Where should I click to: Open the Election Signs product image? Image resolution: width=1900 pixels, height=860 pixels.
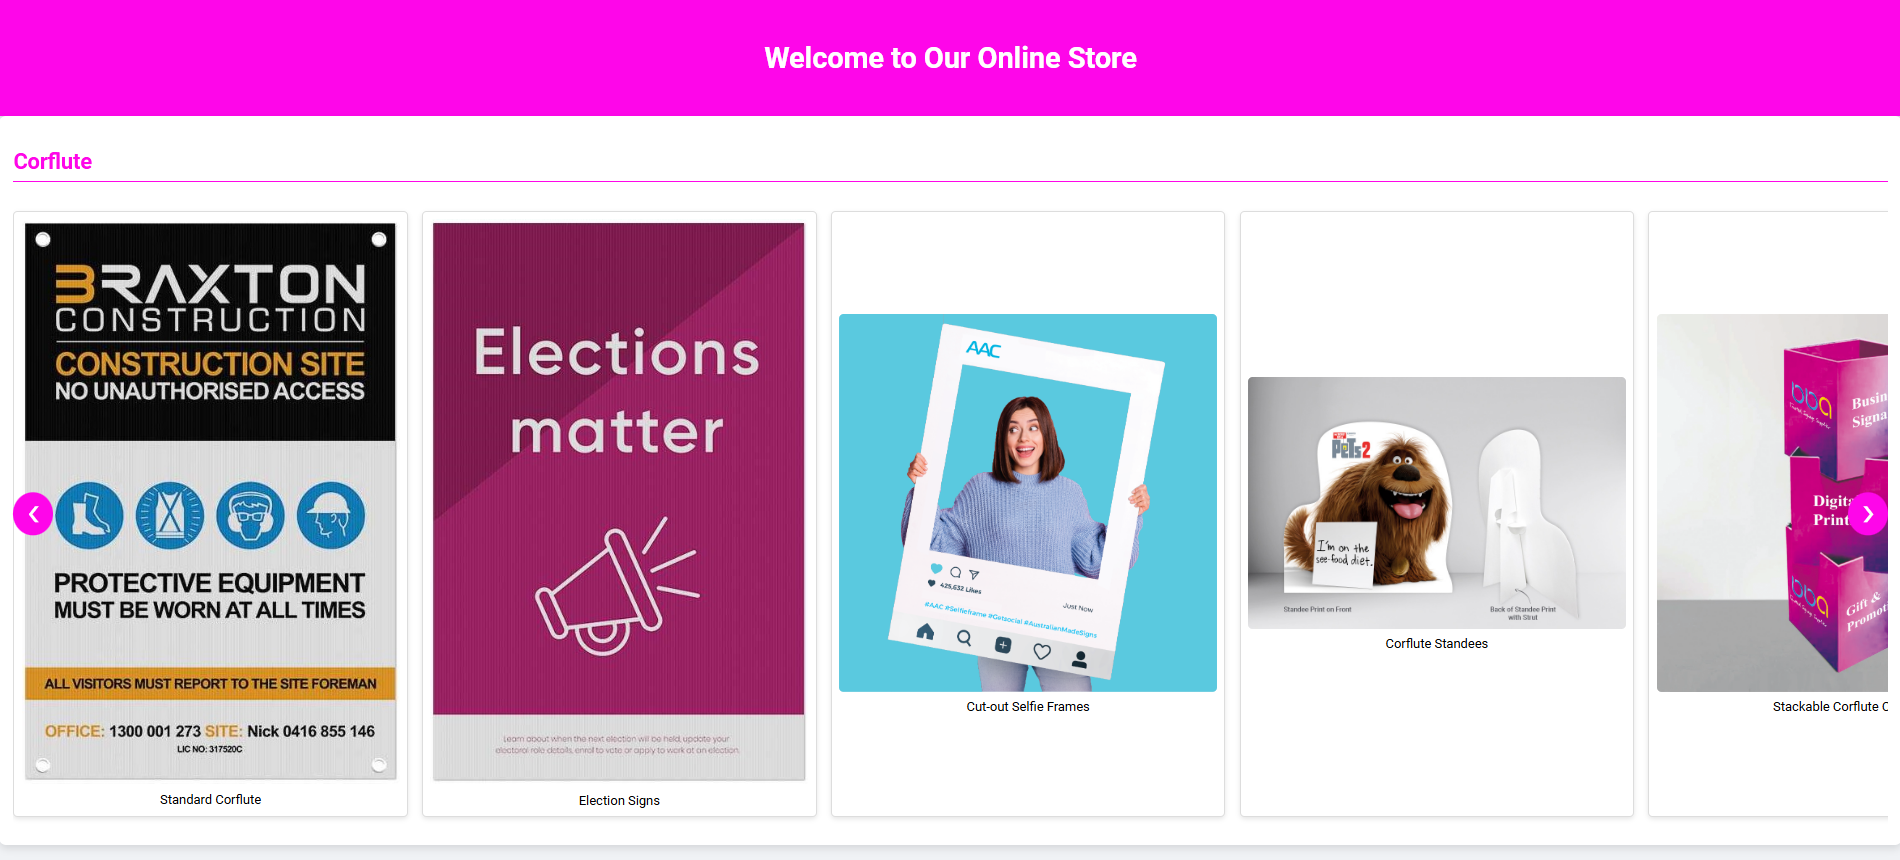tap(619, 501)
